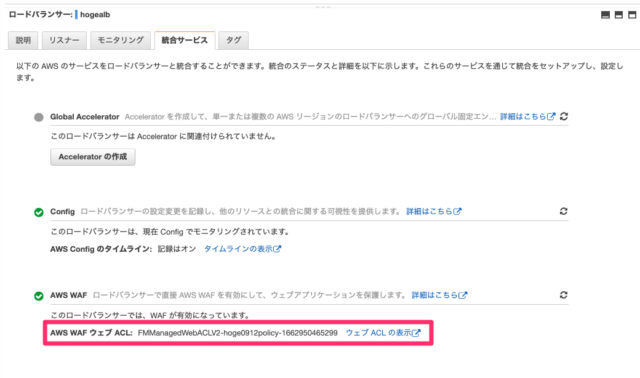Open Global Accelerator 詳細はこちら link

point(527,117)
